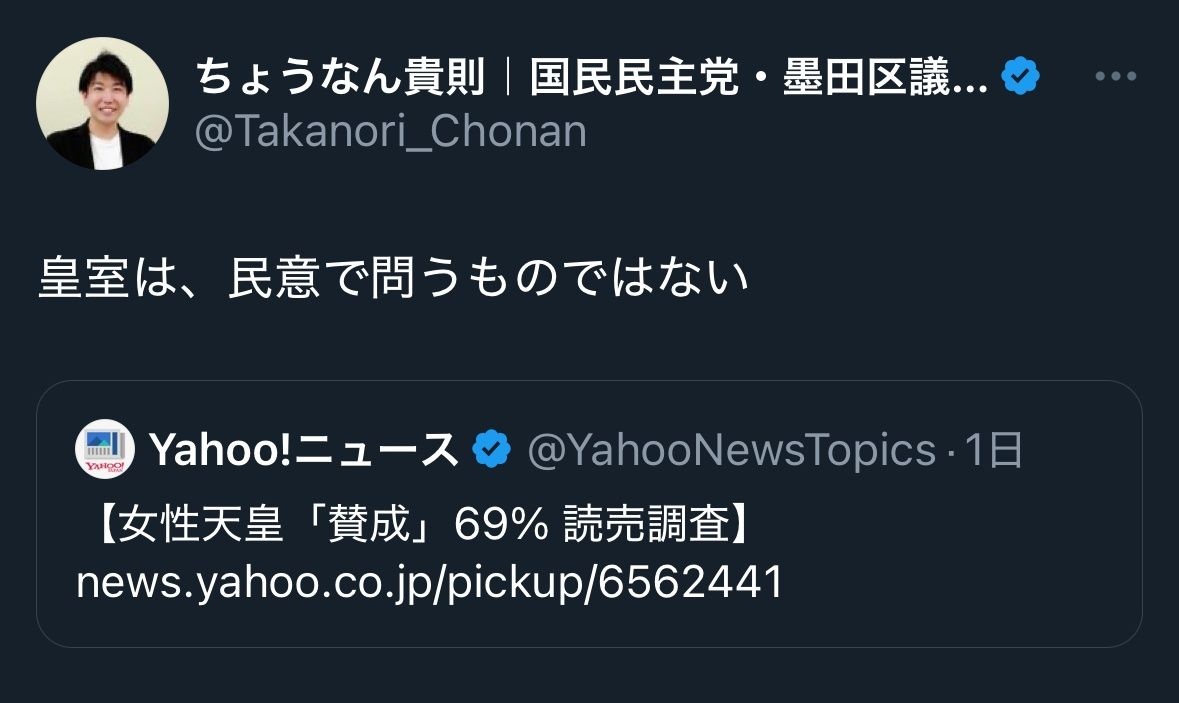This screenshot has height=703, width=1179.
Task: Open the Yahoo!ニュース account name
Action: pos(303,450)
